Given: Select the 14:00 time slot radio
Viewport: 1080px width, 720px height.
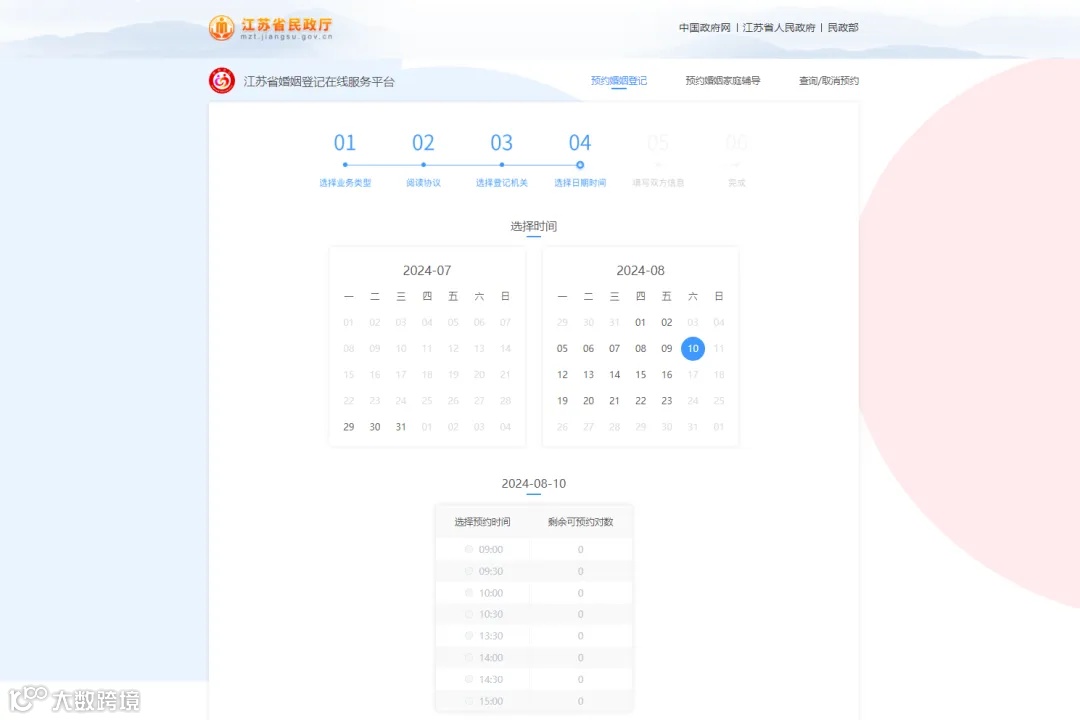Looking at the screenshot, I should click(468, 657).
